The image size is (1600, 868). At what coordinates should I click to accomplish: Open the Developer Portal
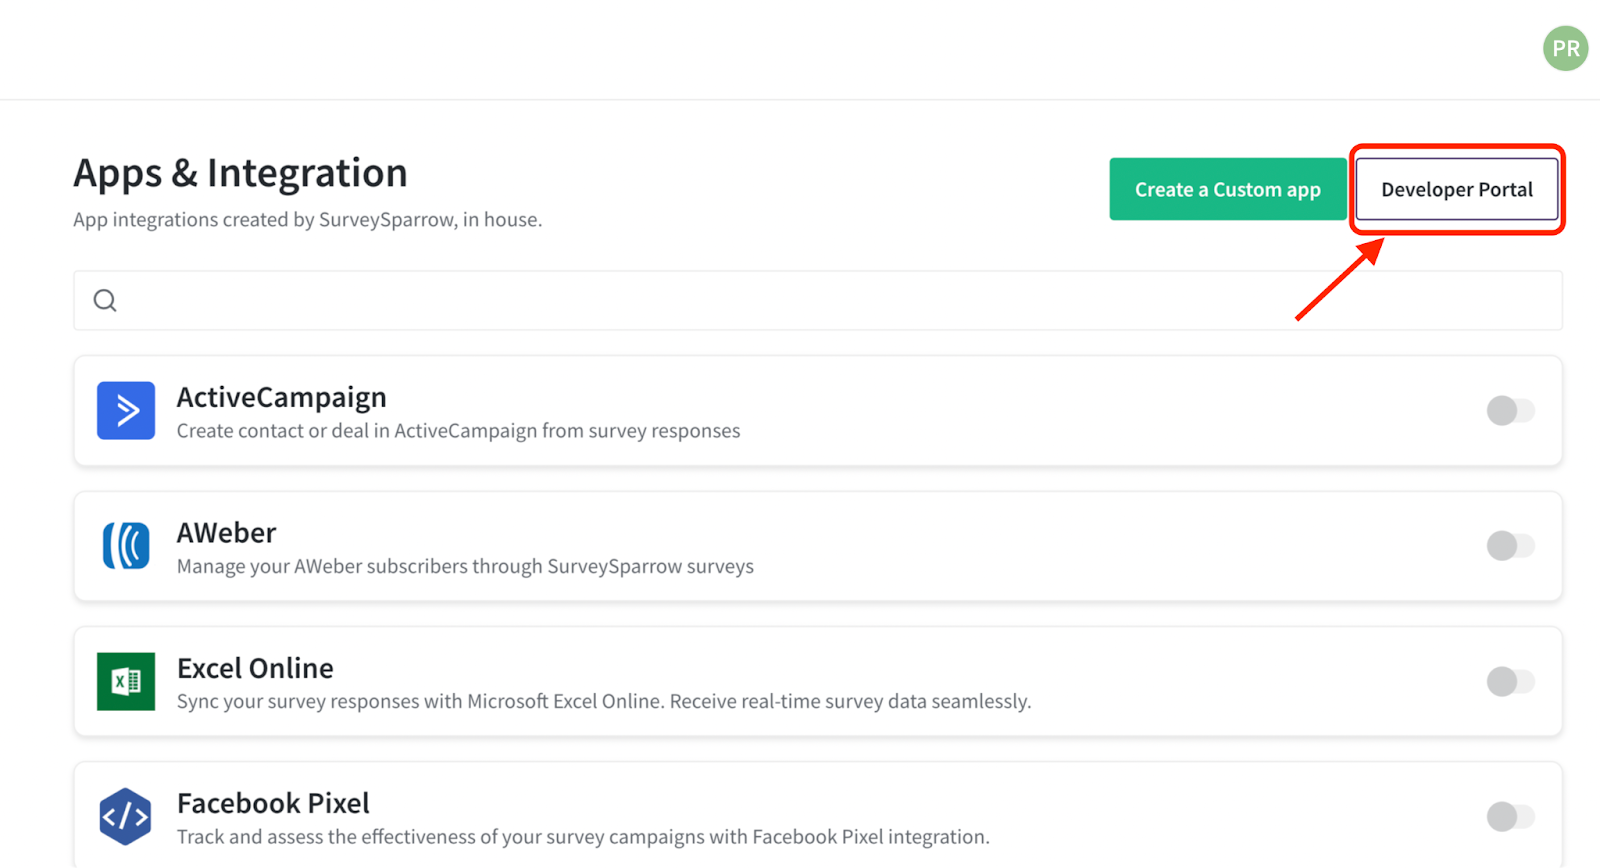(1457, 189)
